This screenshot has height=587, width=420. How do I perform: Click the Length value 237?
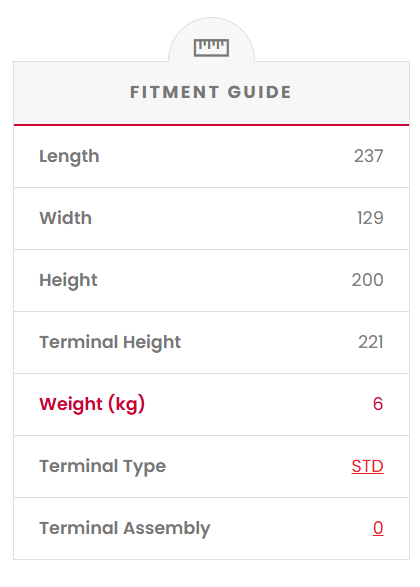[x=369, y=156]
